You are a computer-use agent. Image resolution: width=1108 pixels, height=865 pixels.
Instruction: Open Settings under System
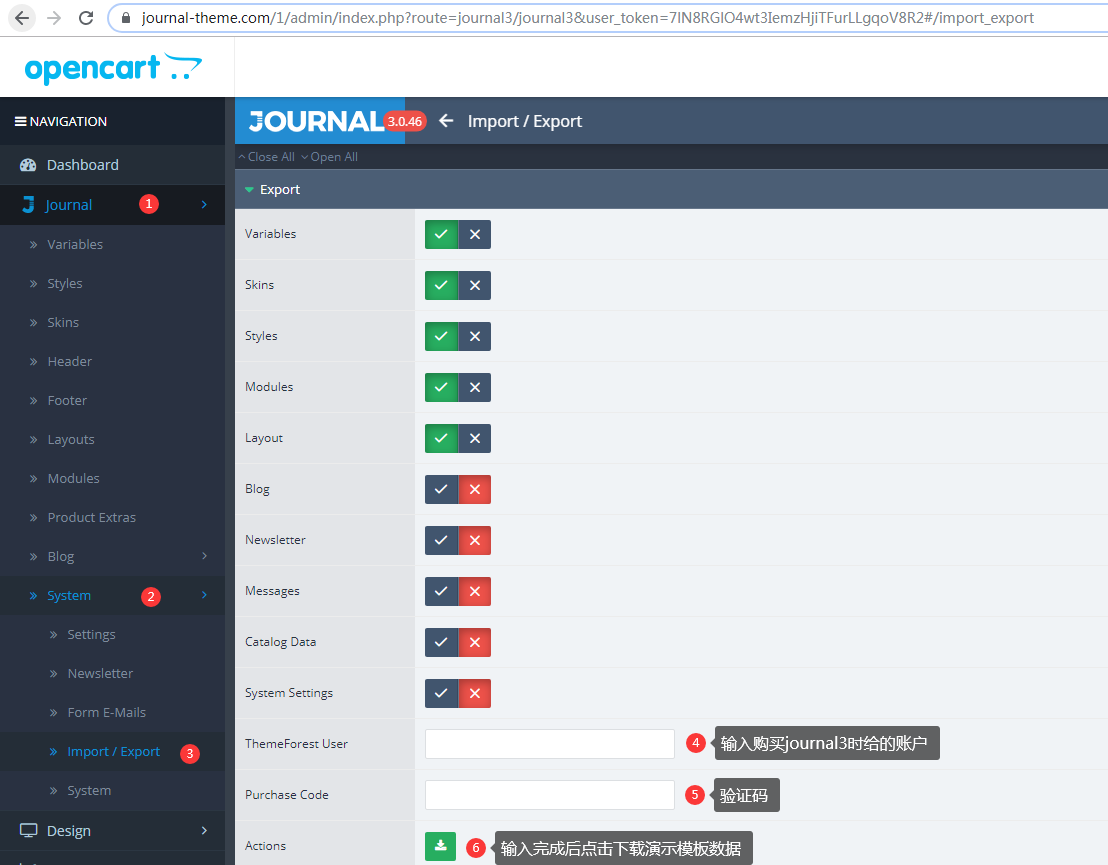click(x=91, y=635)
